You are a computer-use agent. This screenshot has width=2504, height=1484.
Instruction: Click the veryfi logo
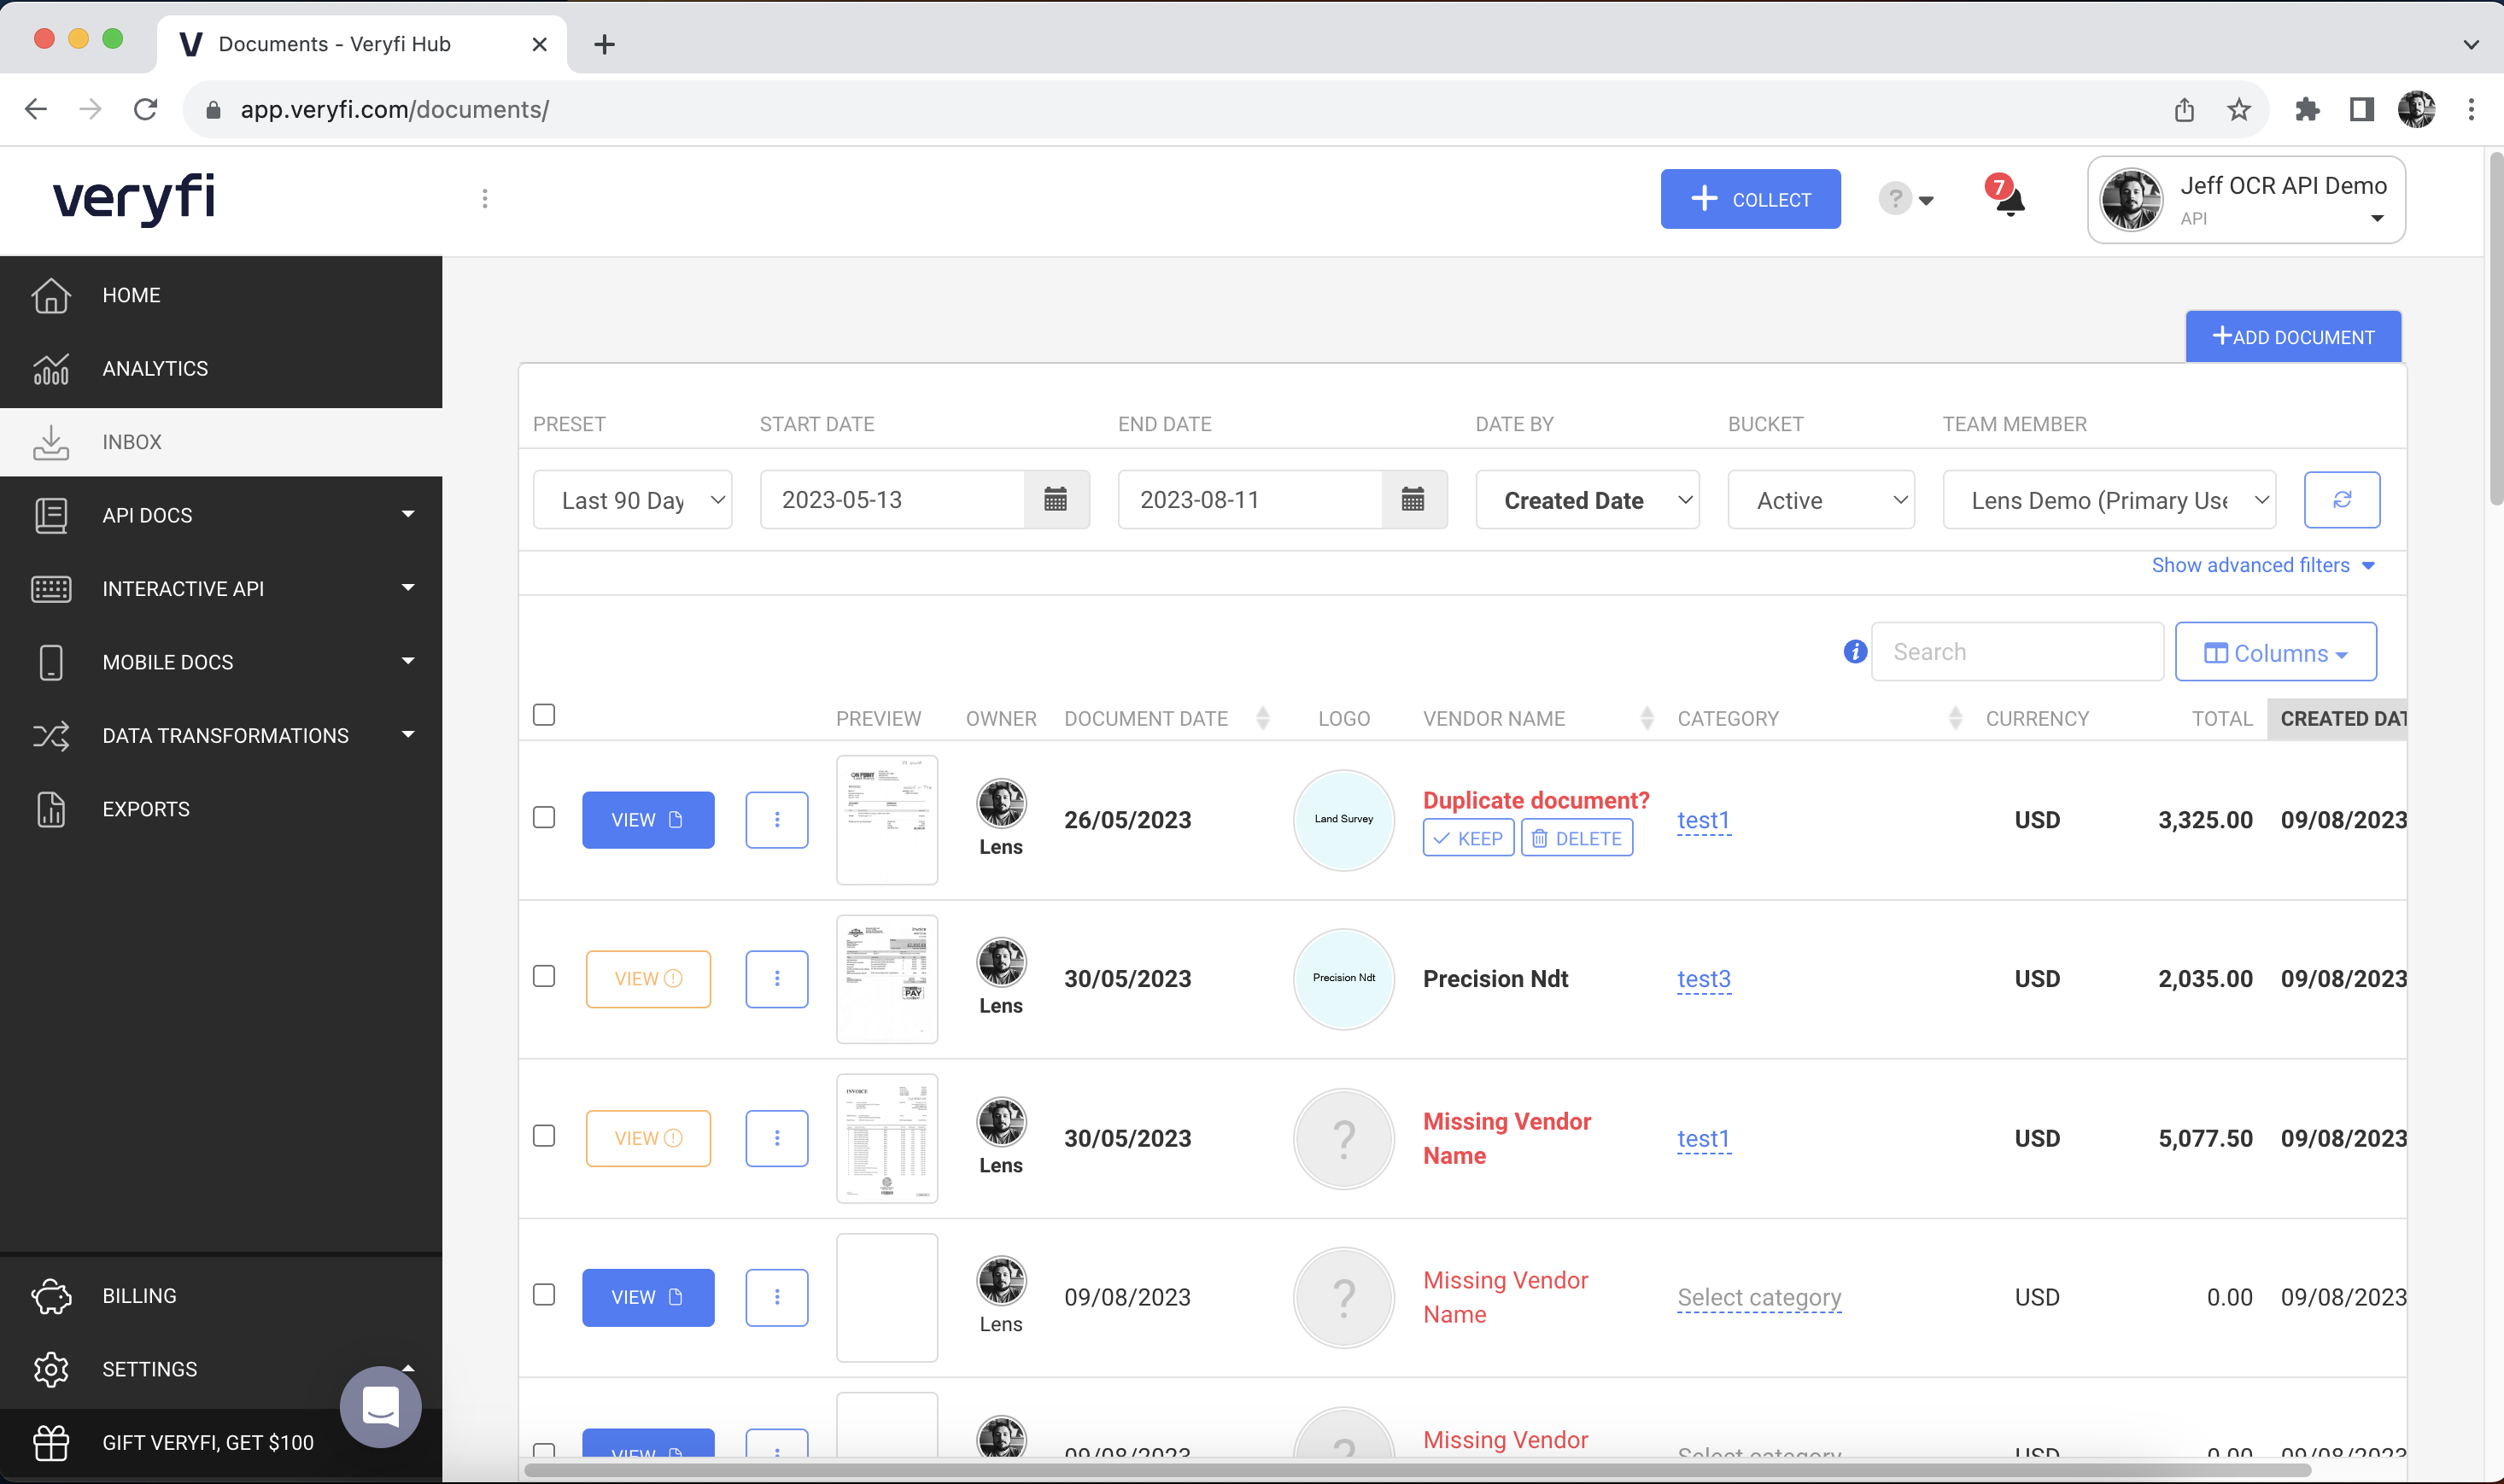point(134,199)
